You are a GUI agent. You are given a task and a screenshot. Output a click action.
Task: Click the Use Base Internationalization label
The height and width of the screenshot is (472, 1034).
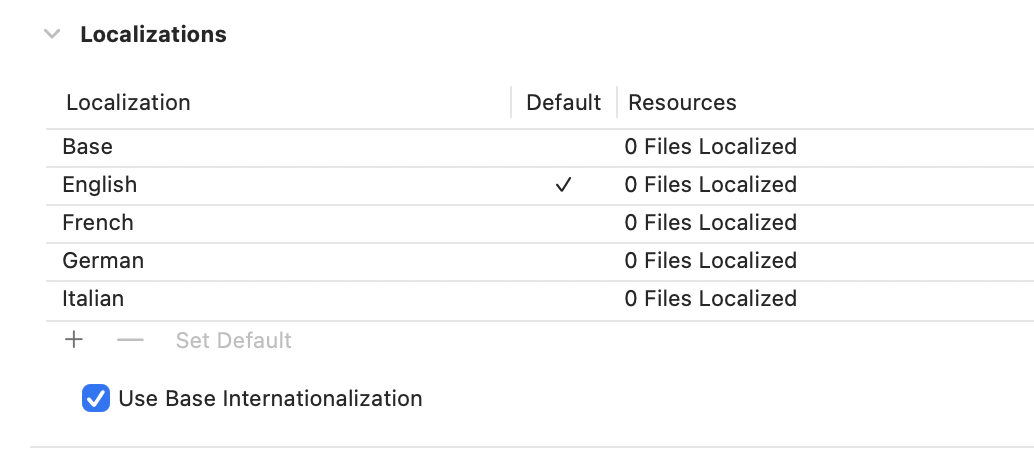pos(270,399)
